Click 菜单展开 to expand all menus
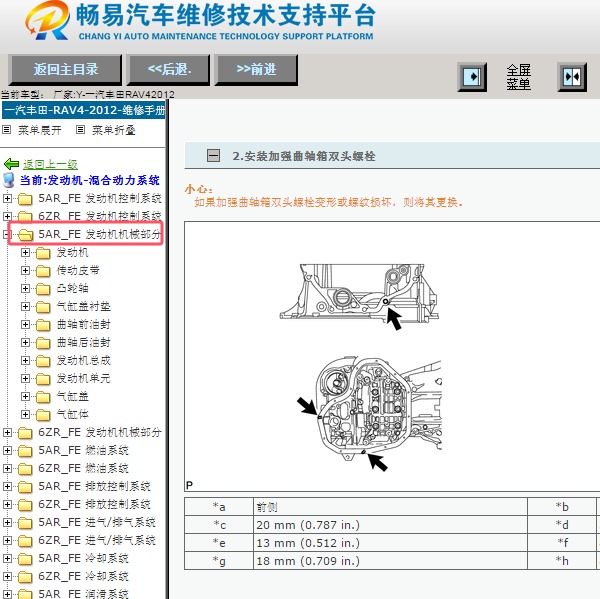This screenshot has height=599, width=600. pos(39,130)
